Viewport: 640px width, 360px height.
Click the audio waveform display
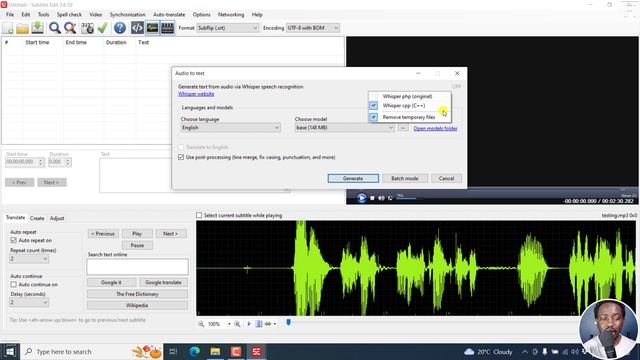[416, 268]
